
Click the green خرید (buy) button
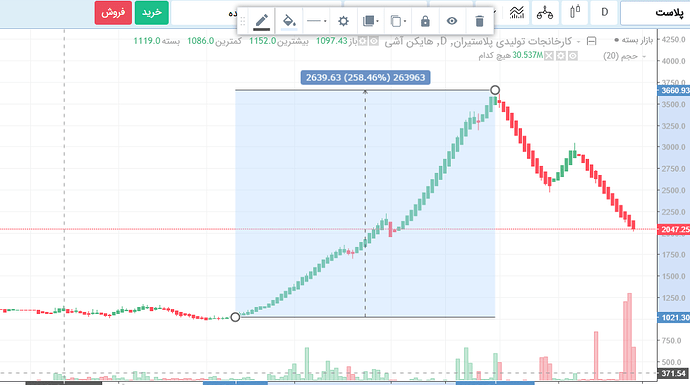point(152,13)
